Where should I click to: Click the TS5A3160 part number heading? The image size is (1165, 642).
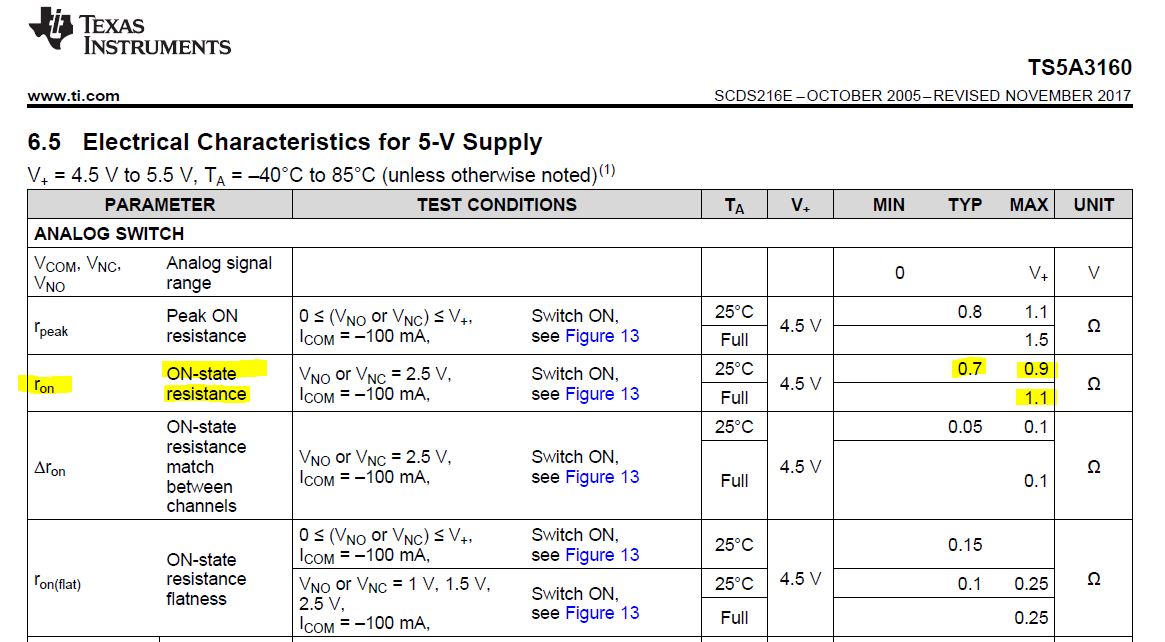[x=1080, y=68]
